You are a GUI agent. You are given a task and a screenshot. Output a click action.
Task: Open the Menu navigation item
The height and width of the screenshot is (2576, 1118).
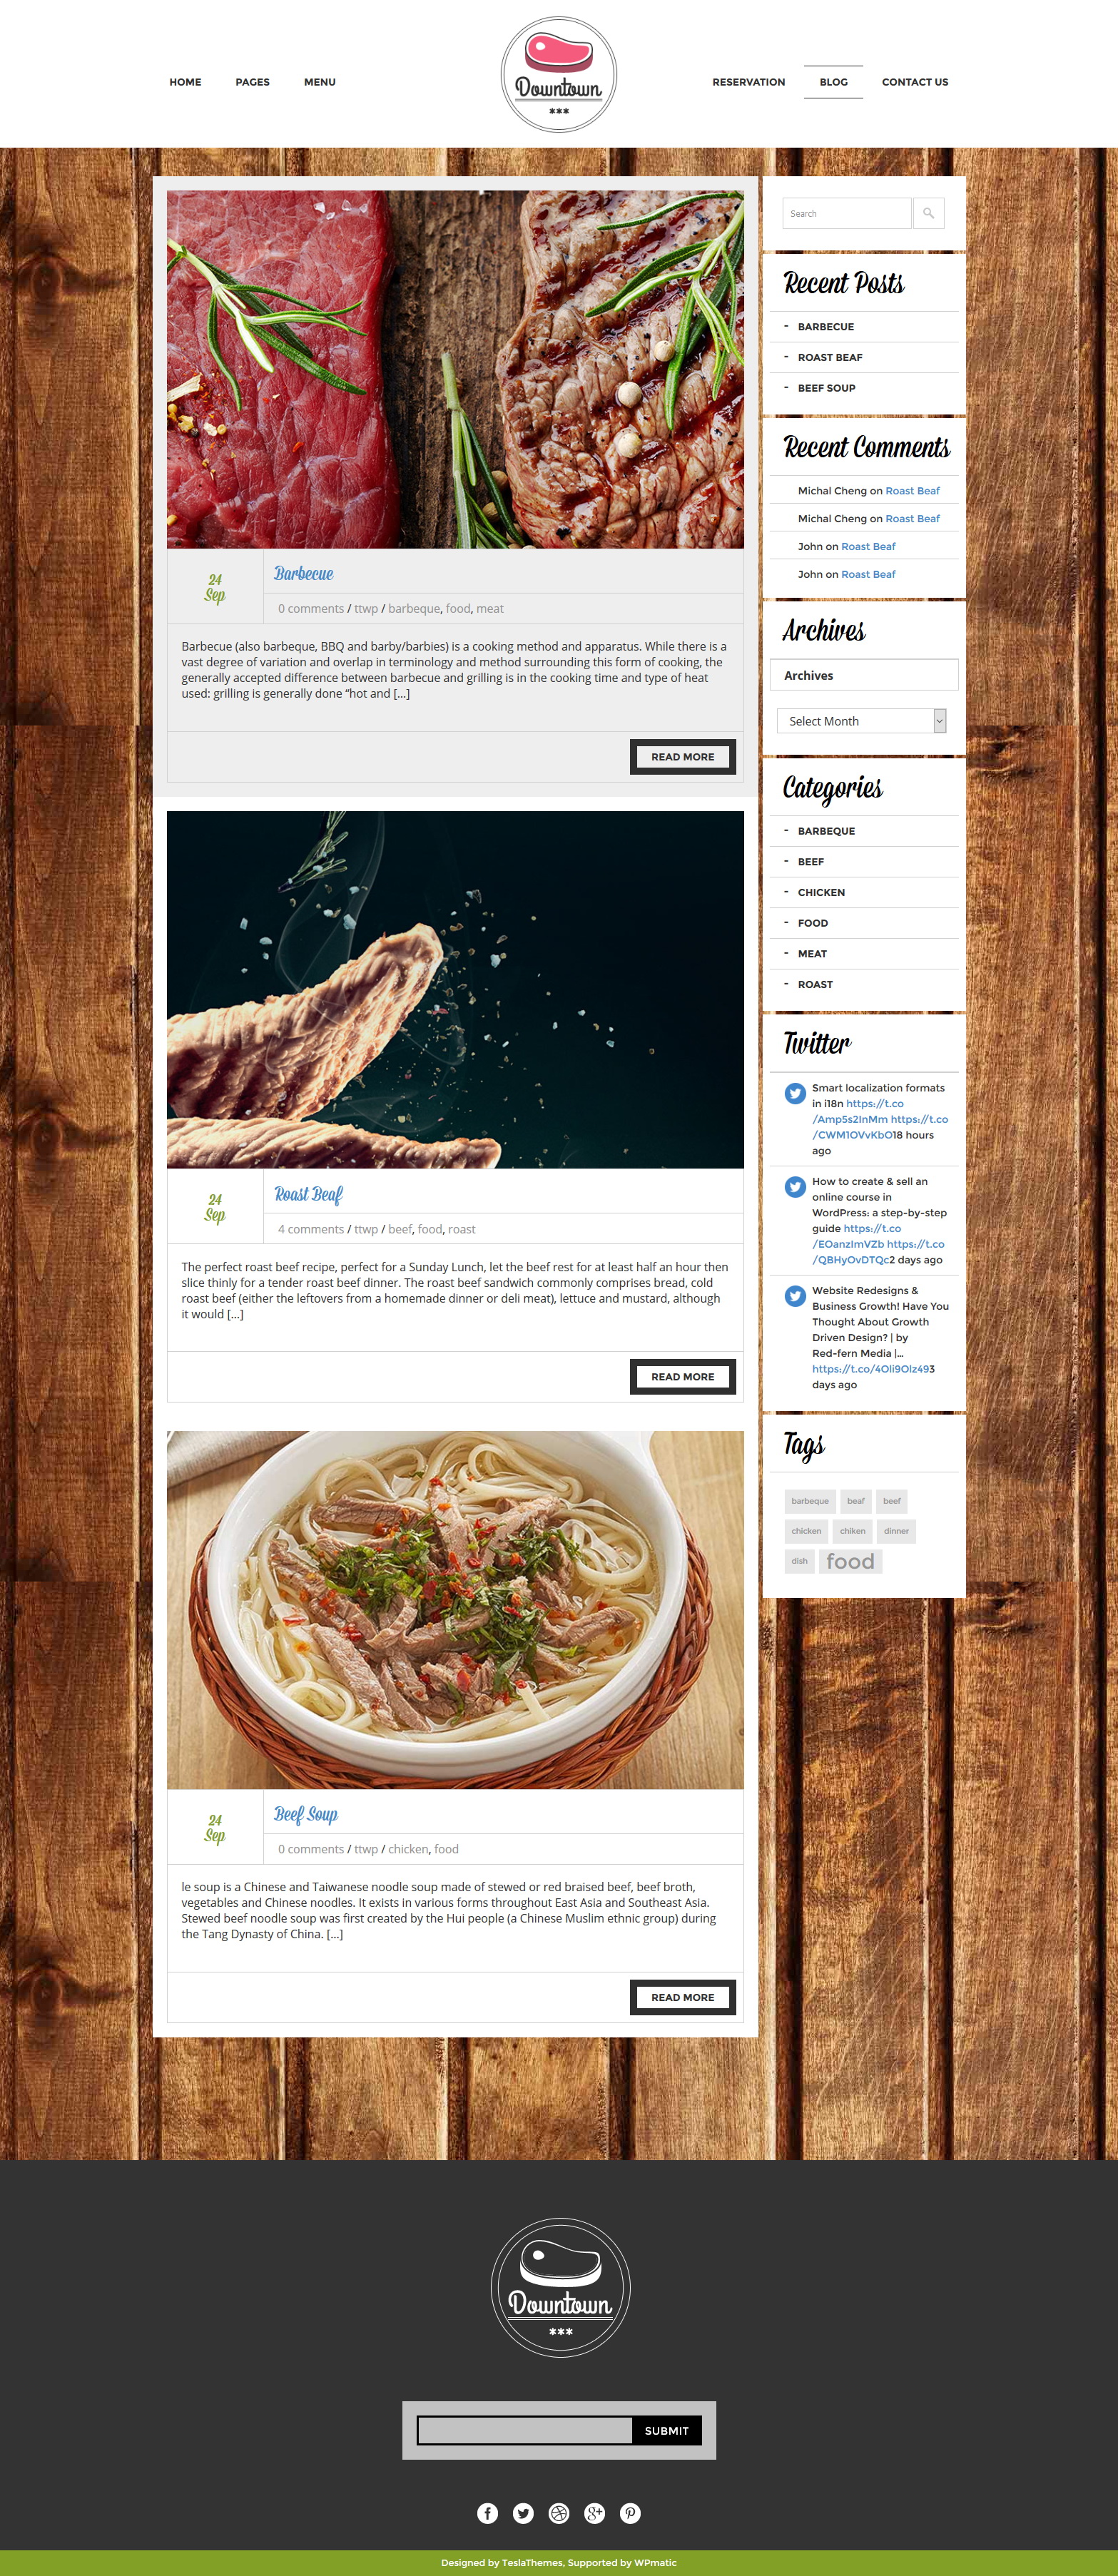[320, 82]
